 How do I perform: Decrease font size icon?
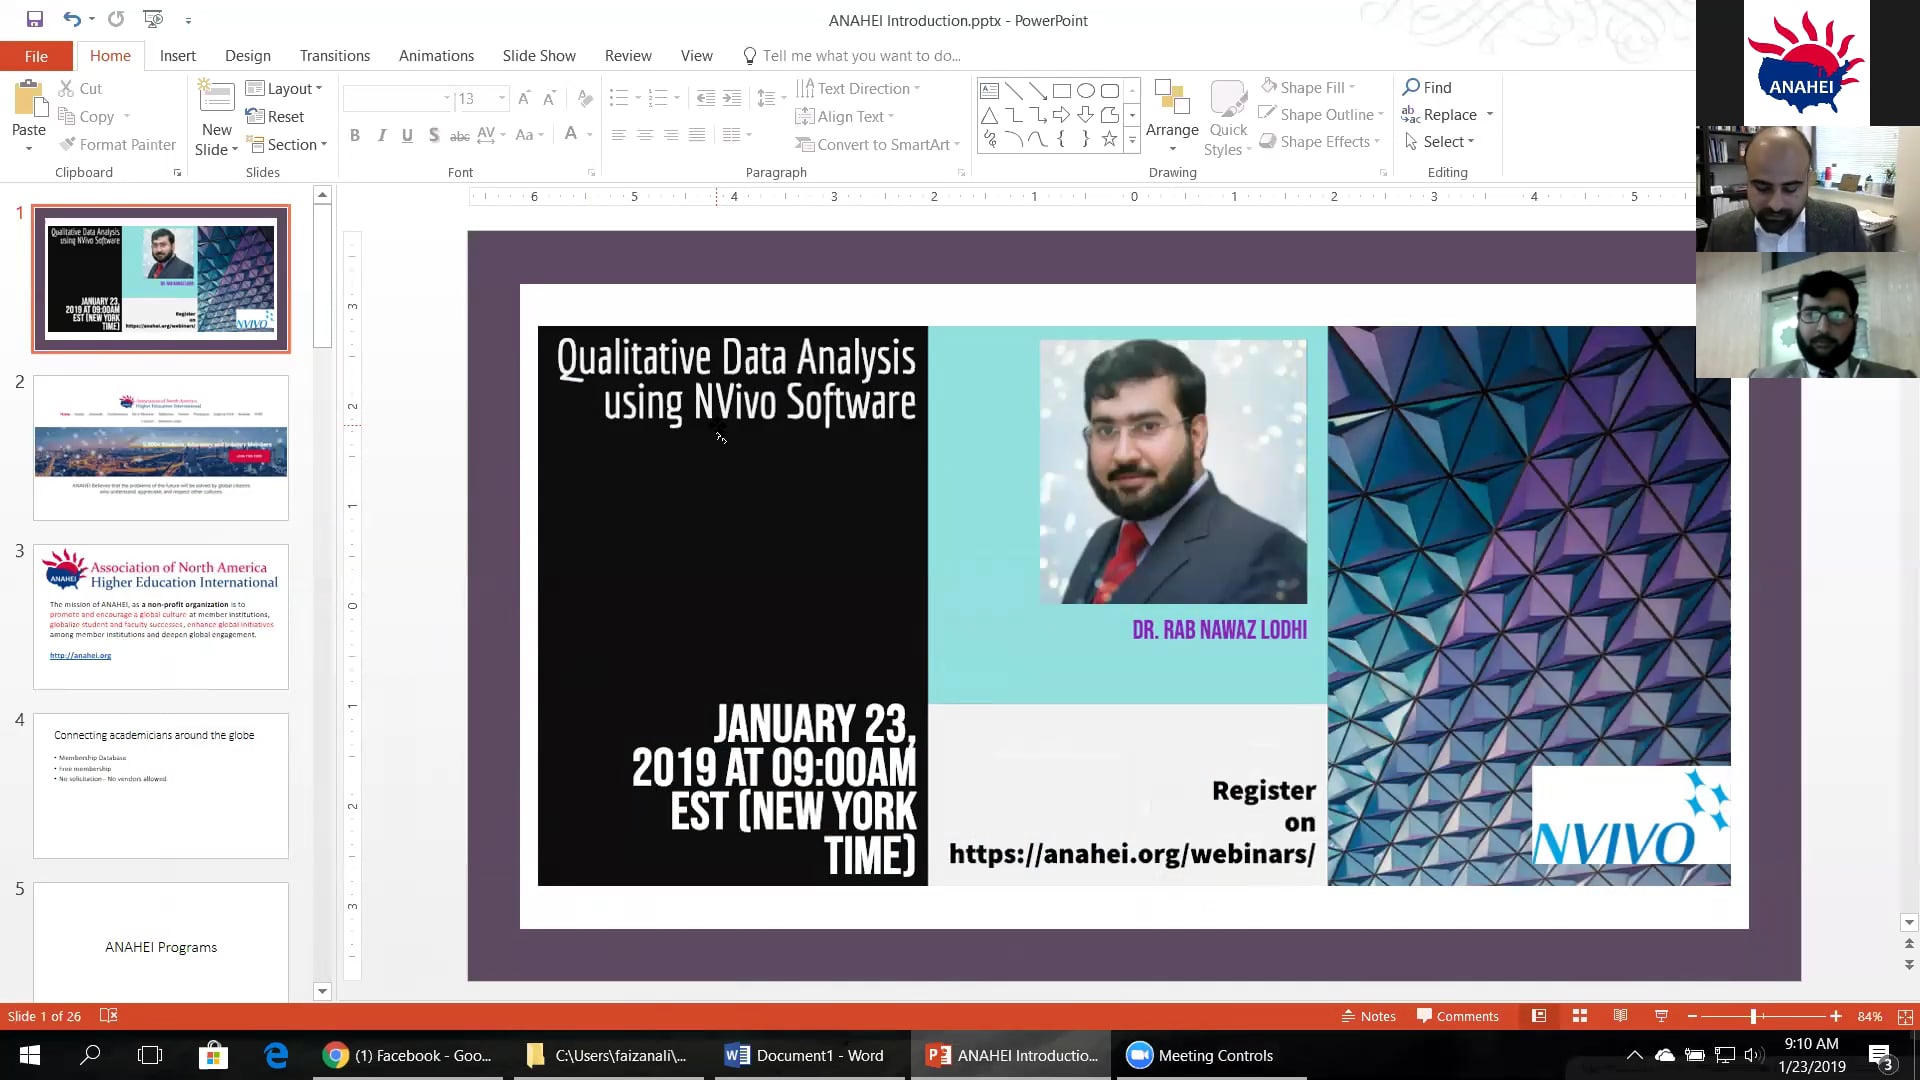tap(549, 98)
